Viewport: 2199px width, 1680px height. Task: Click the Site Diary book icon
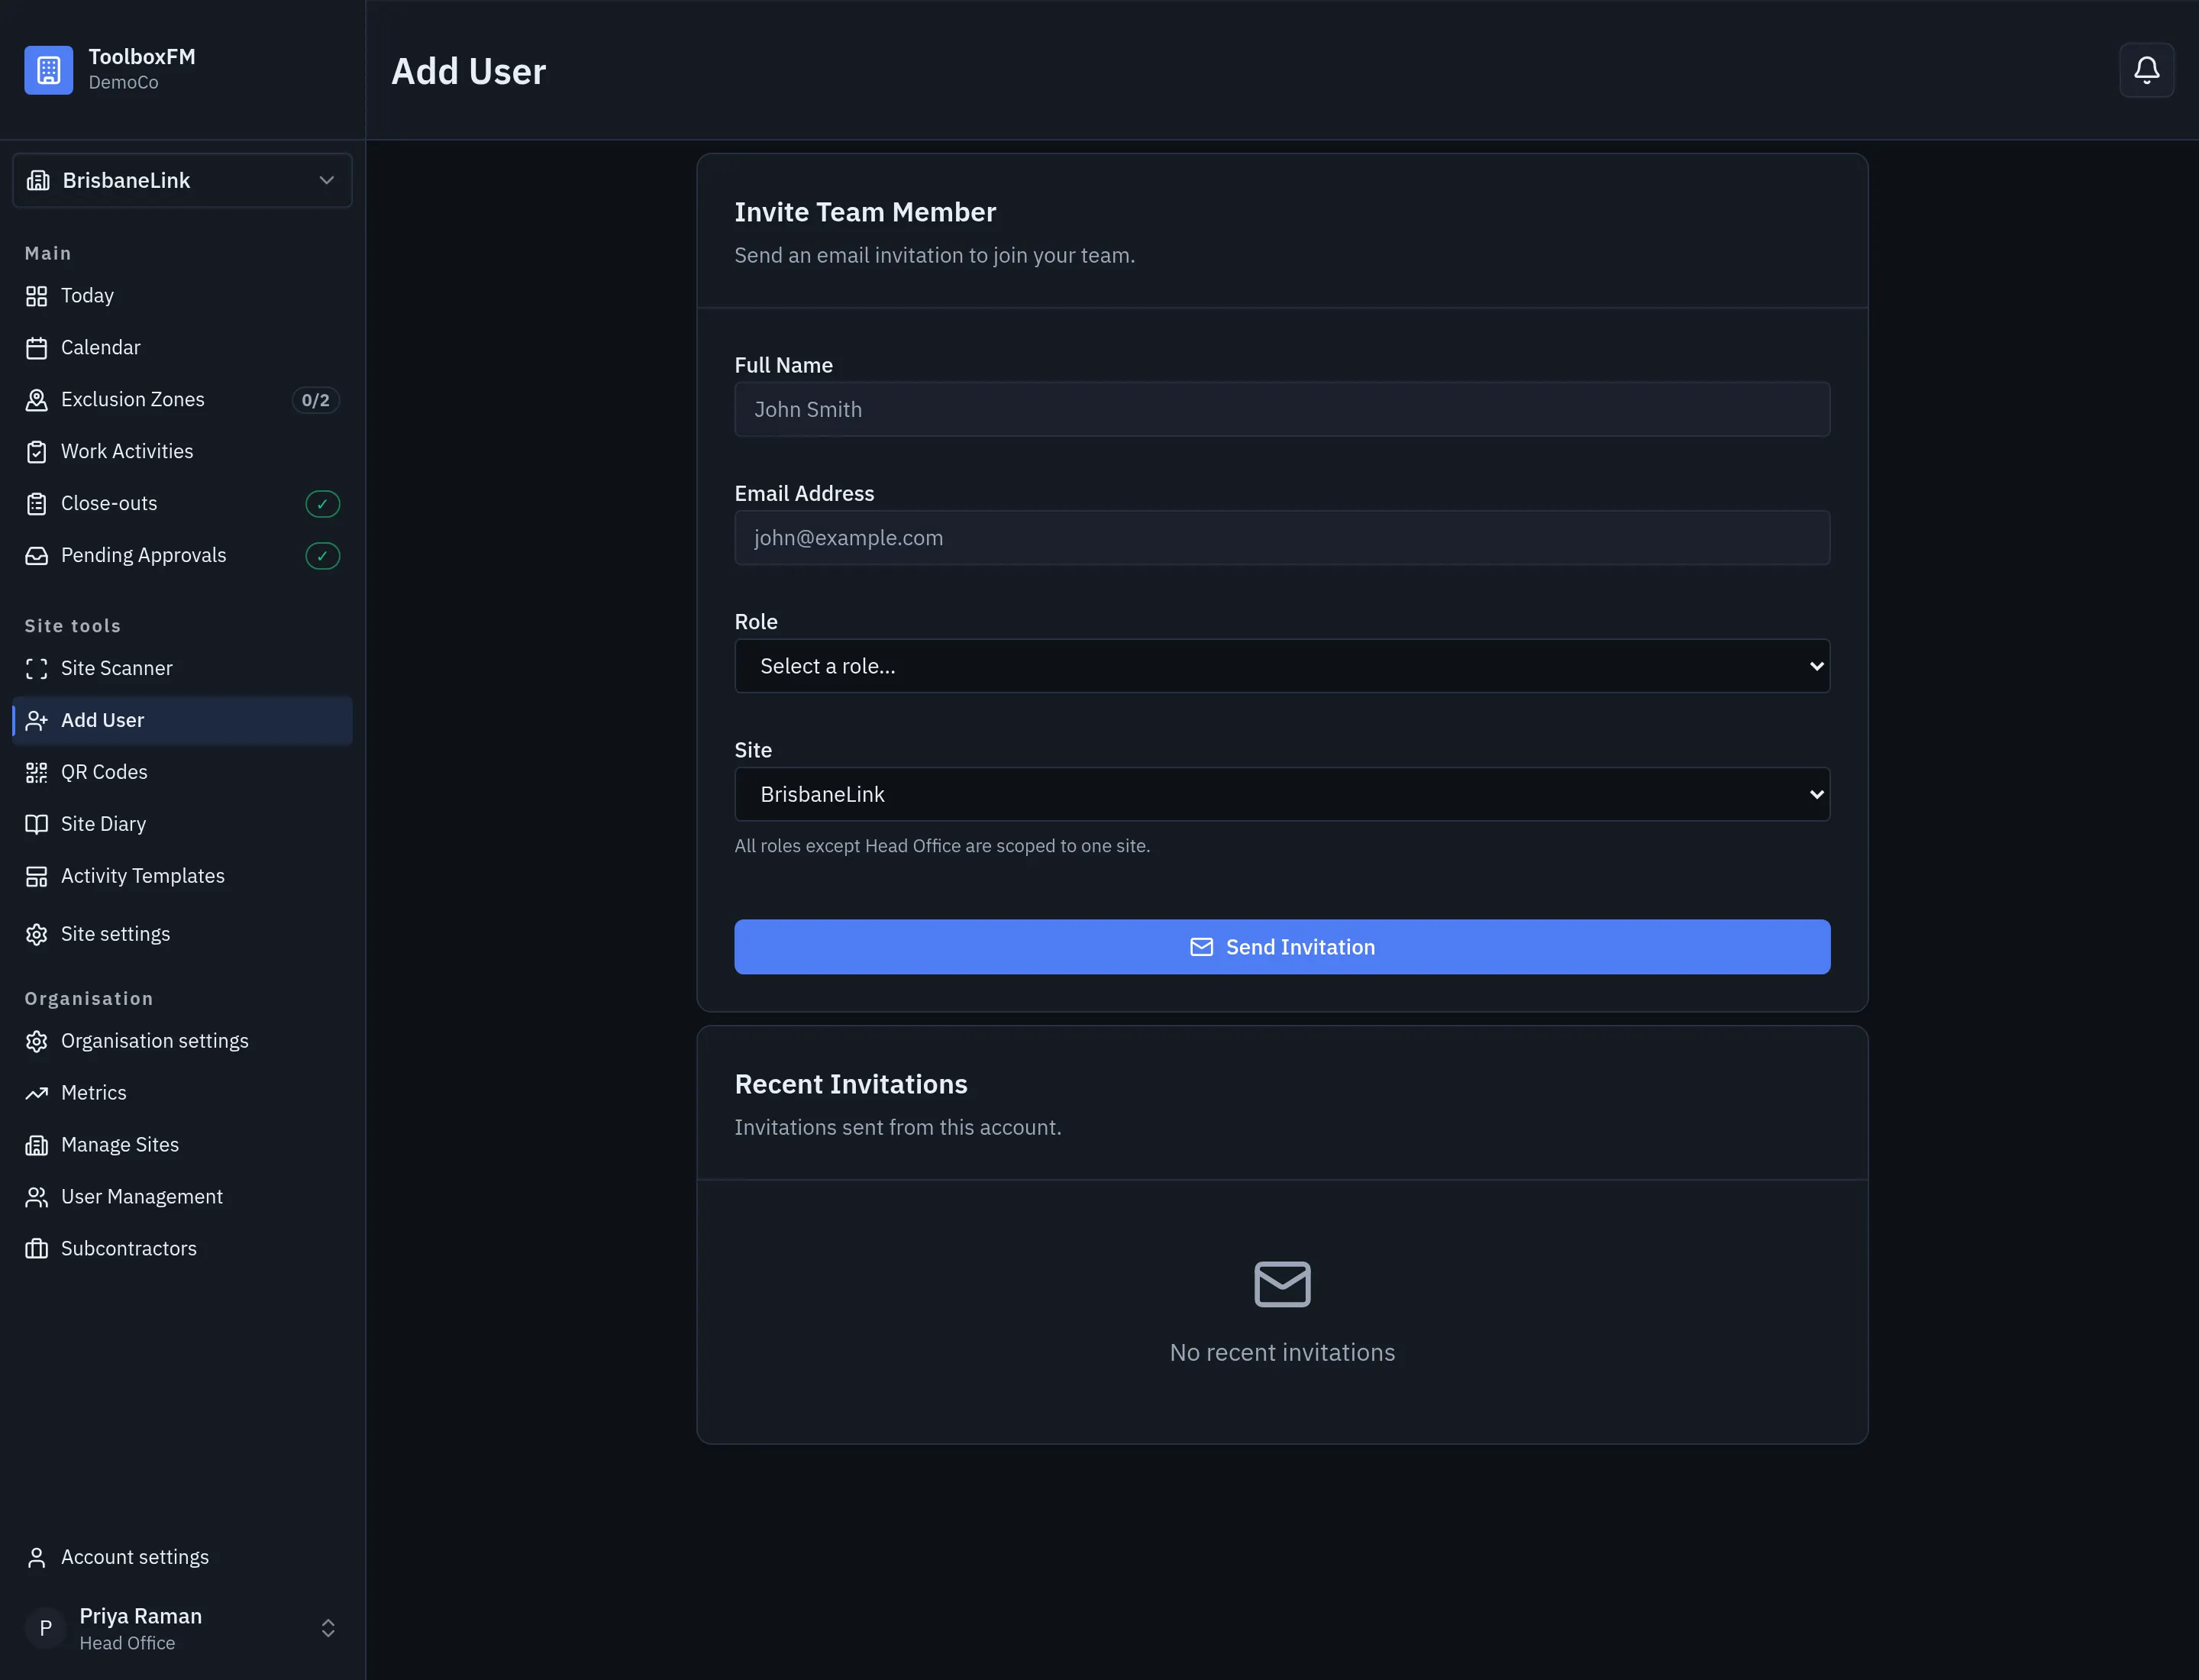coord(37,825)
